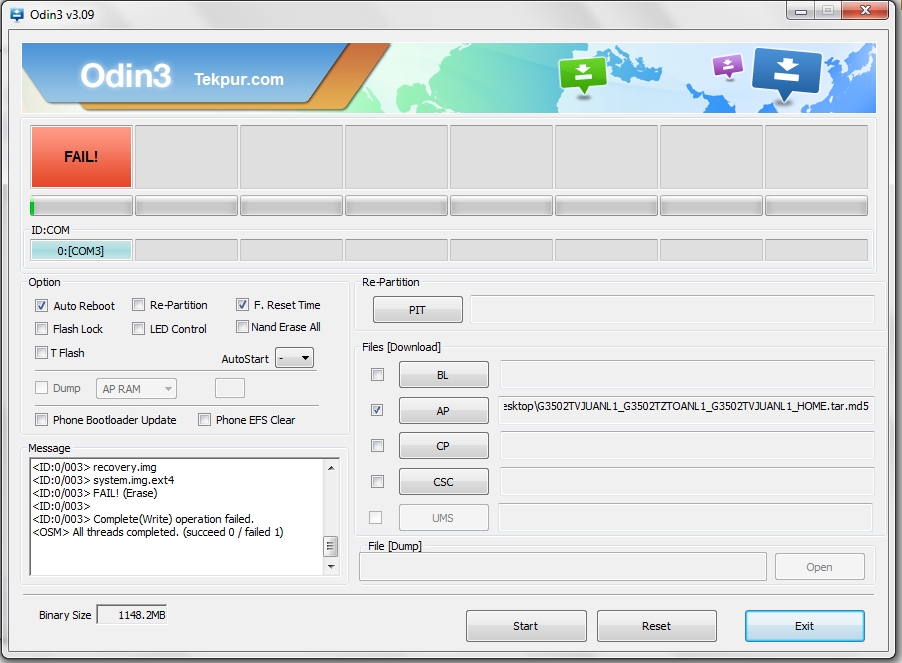The image size is (902, 663).
Task: Open the AutoStart dropdown
Action: [x=295, y=358]
